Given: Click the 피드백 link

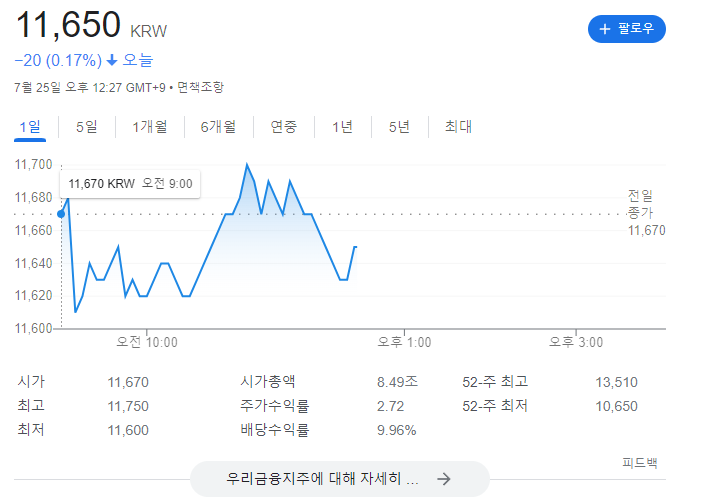Looking at the screenshot, I should 640,463.
